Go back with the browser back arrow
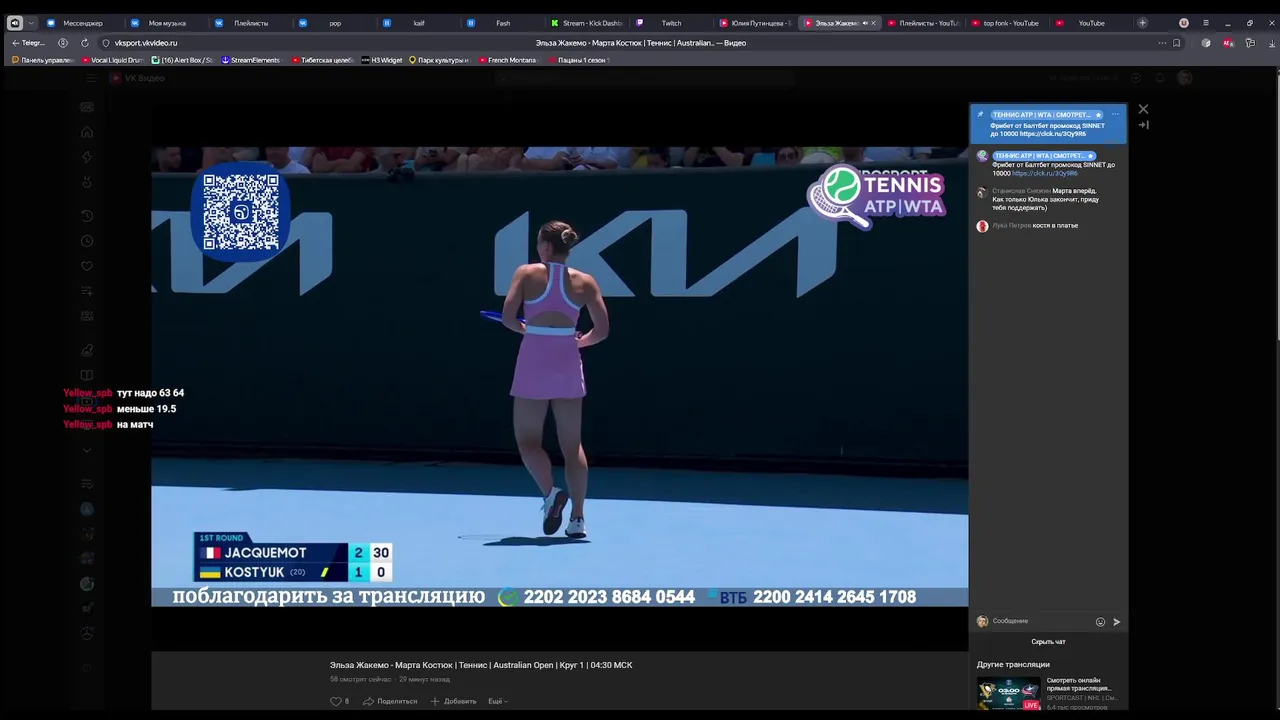The image size is (1280, 720). [15, 43]
